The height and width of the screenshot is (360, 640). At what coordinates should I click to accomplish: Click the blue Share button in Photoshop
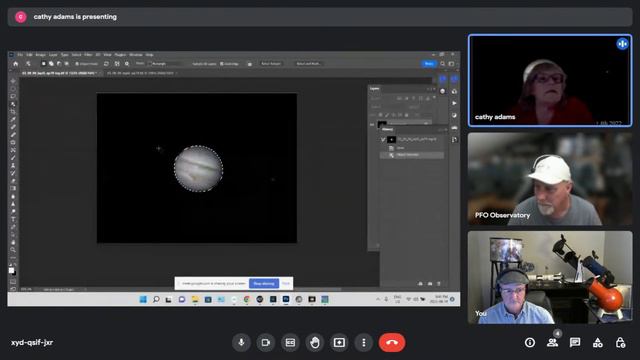(x=429, y=64)
